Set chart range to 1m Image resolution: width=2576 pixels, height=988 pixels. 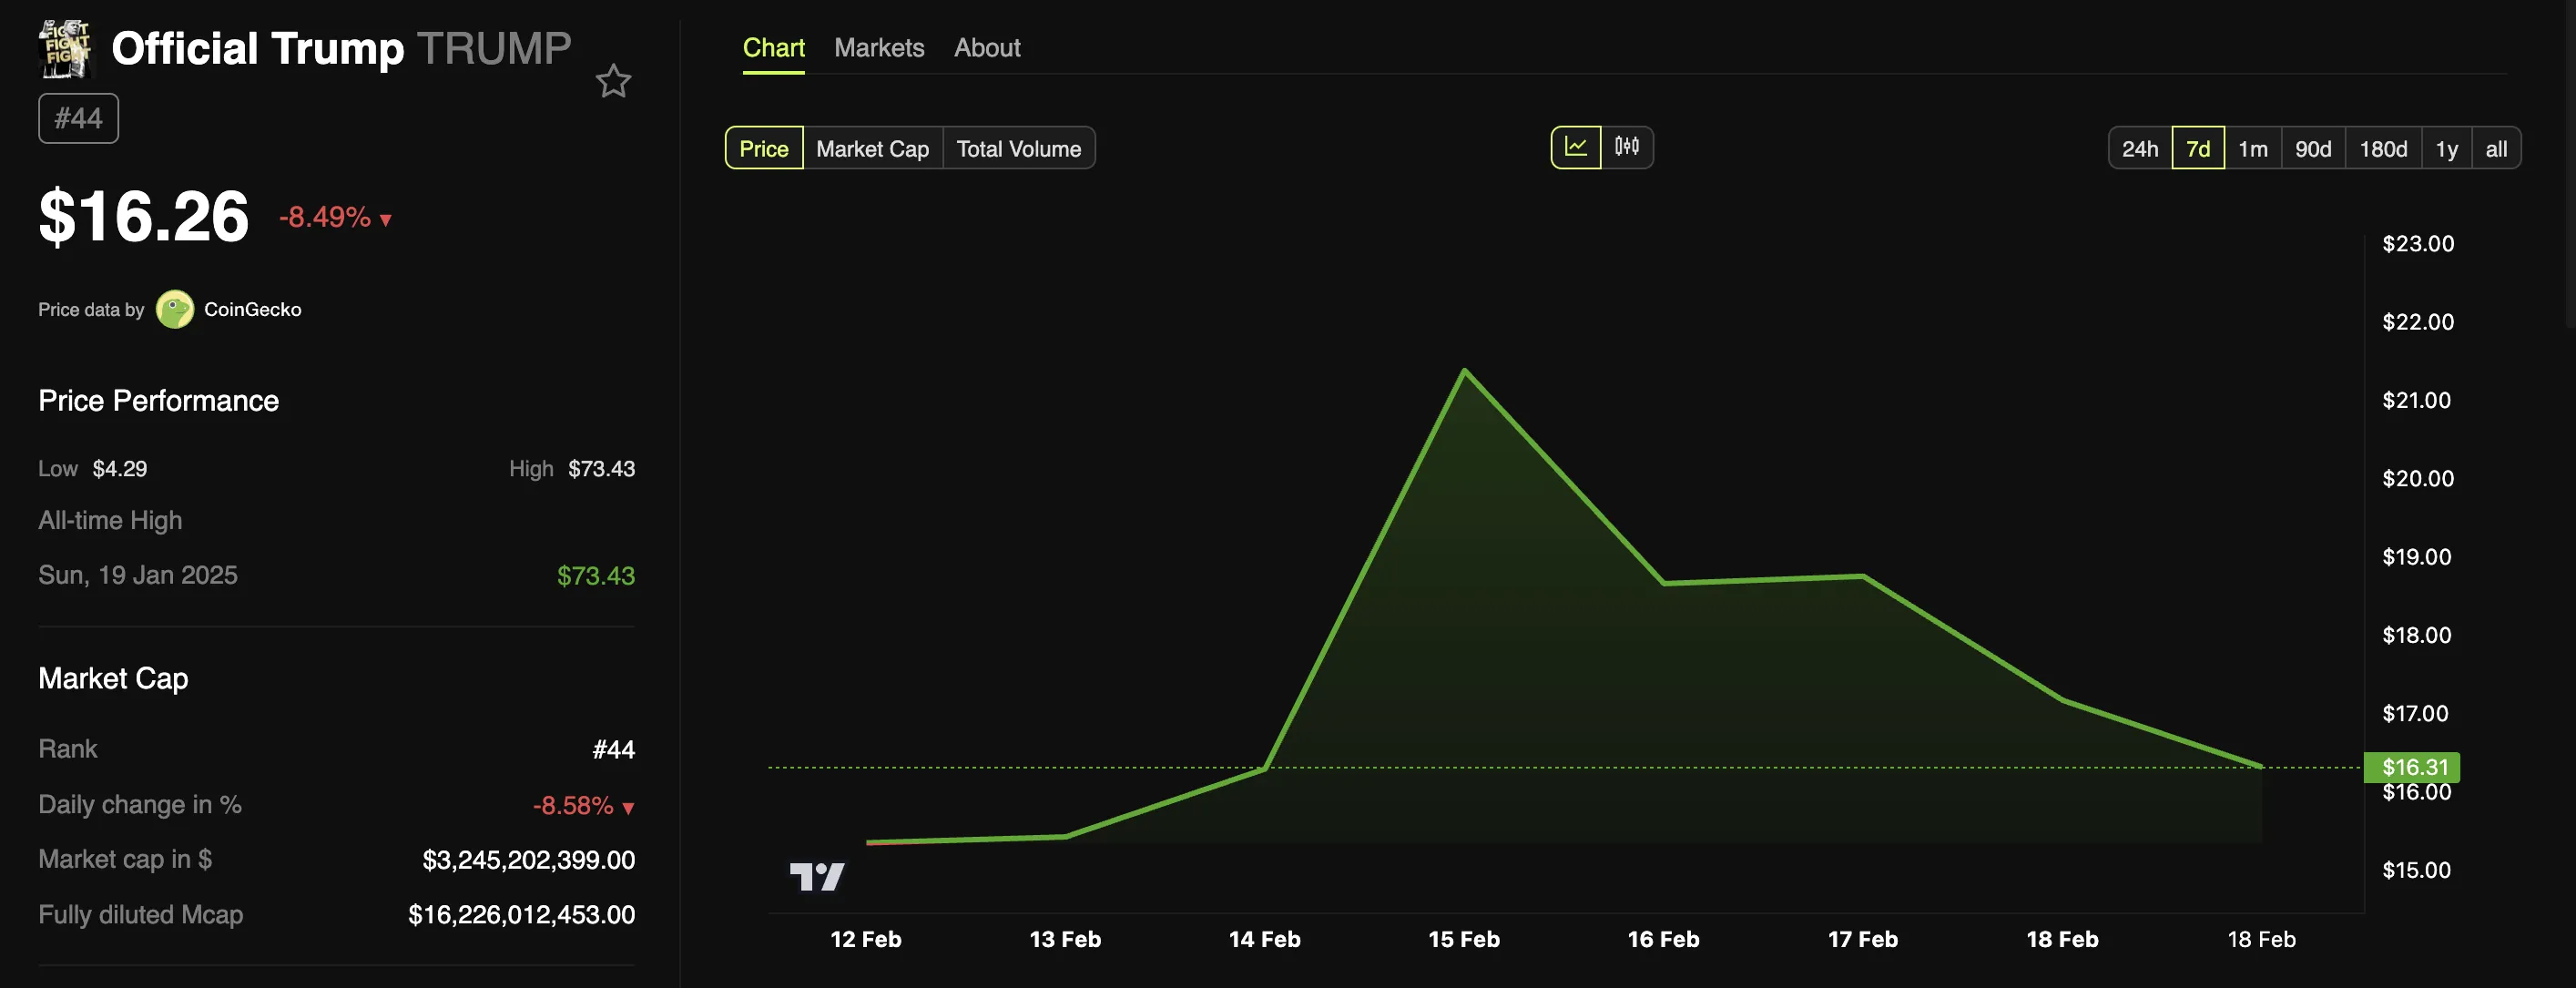click(2252, 148)
